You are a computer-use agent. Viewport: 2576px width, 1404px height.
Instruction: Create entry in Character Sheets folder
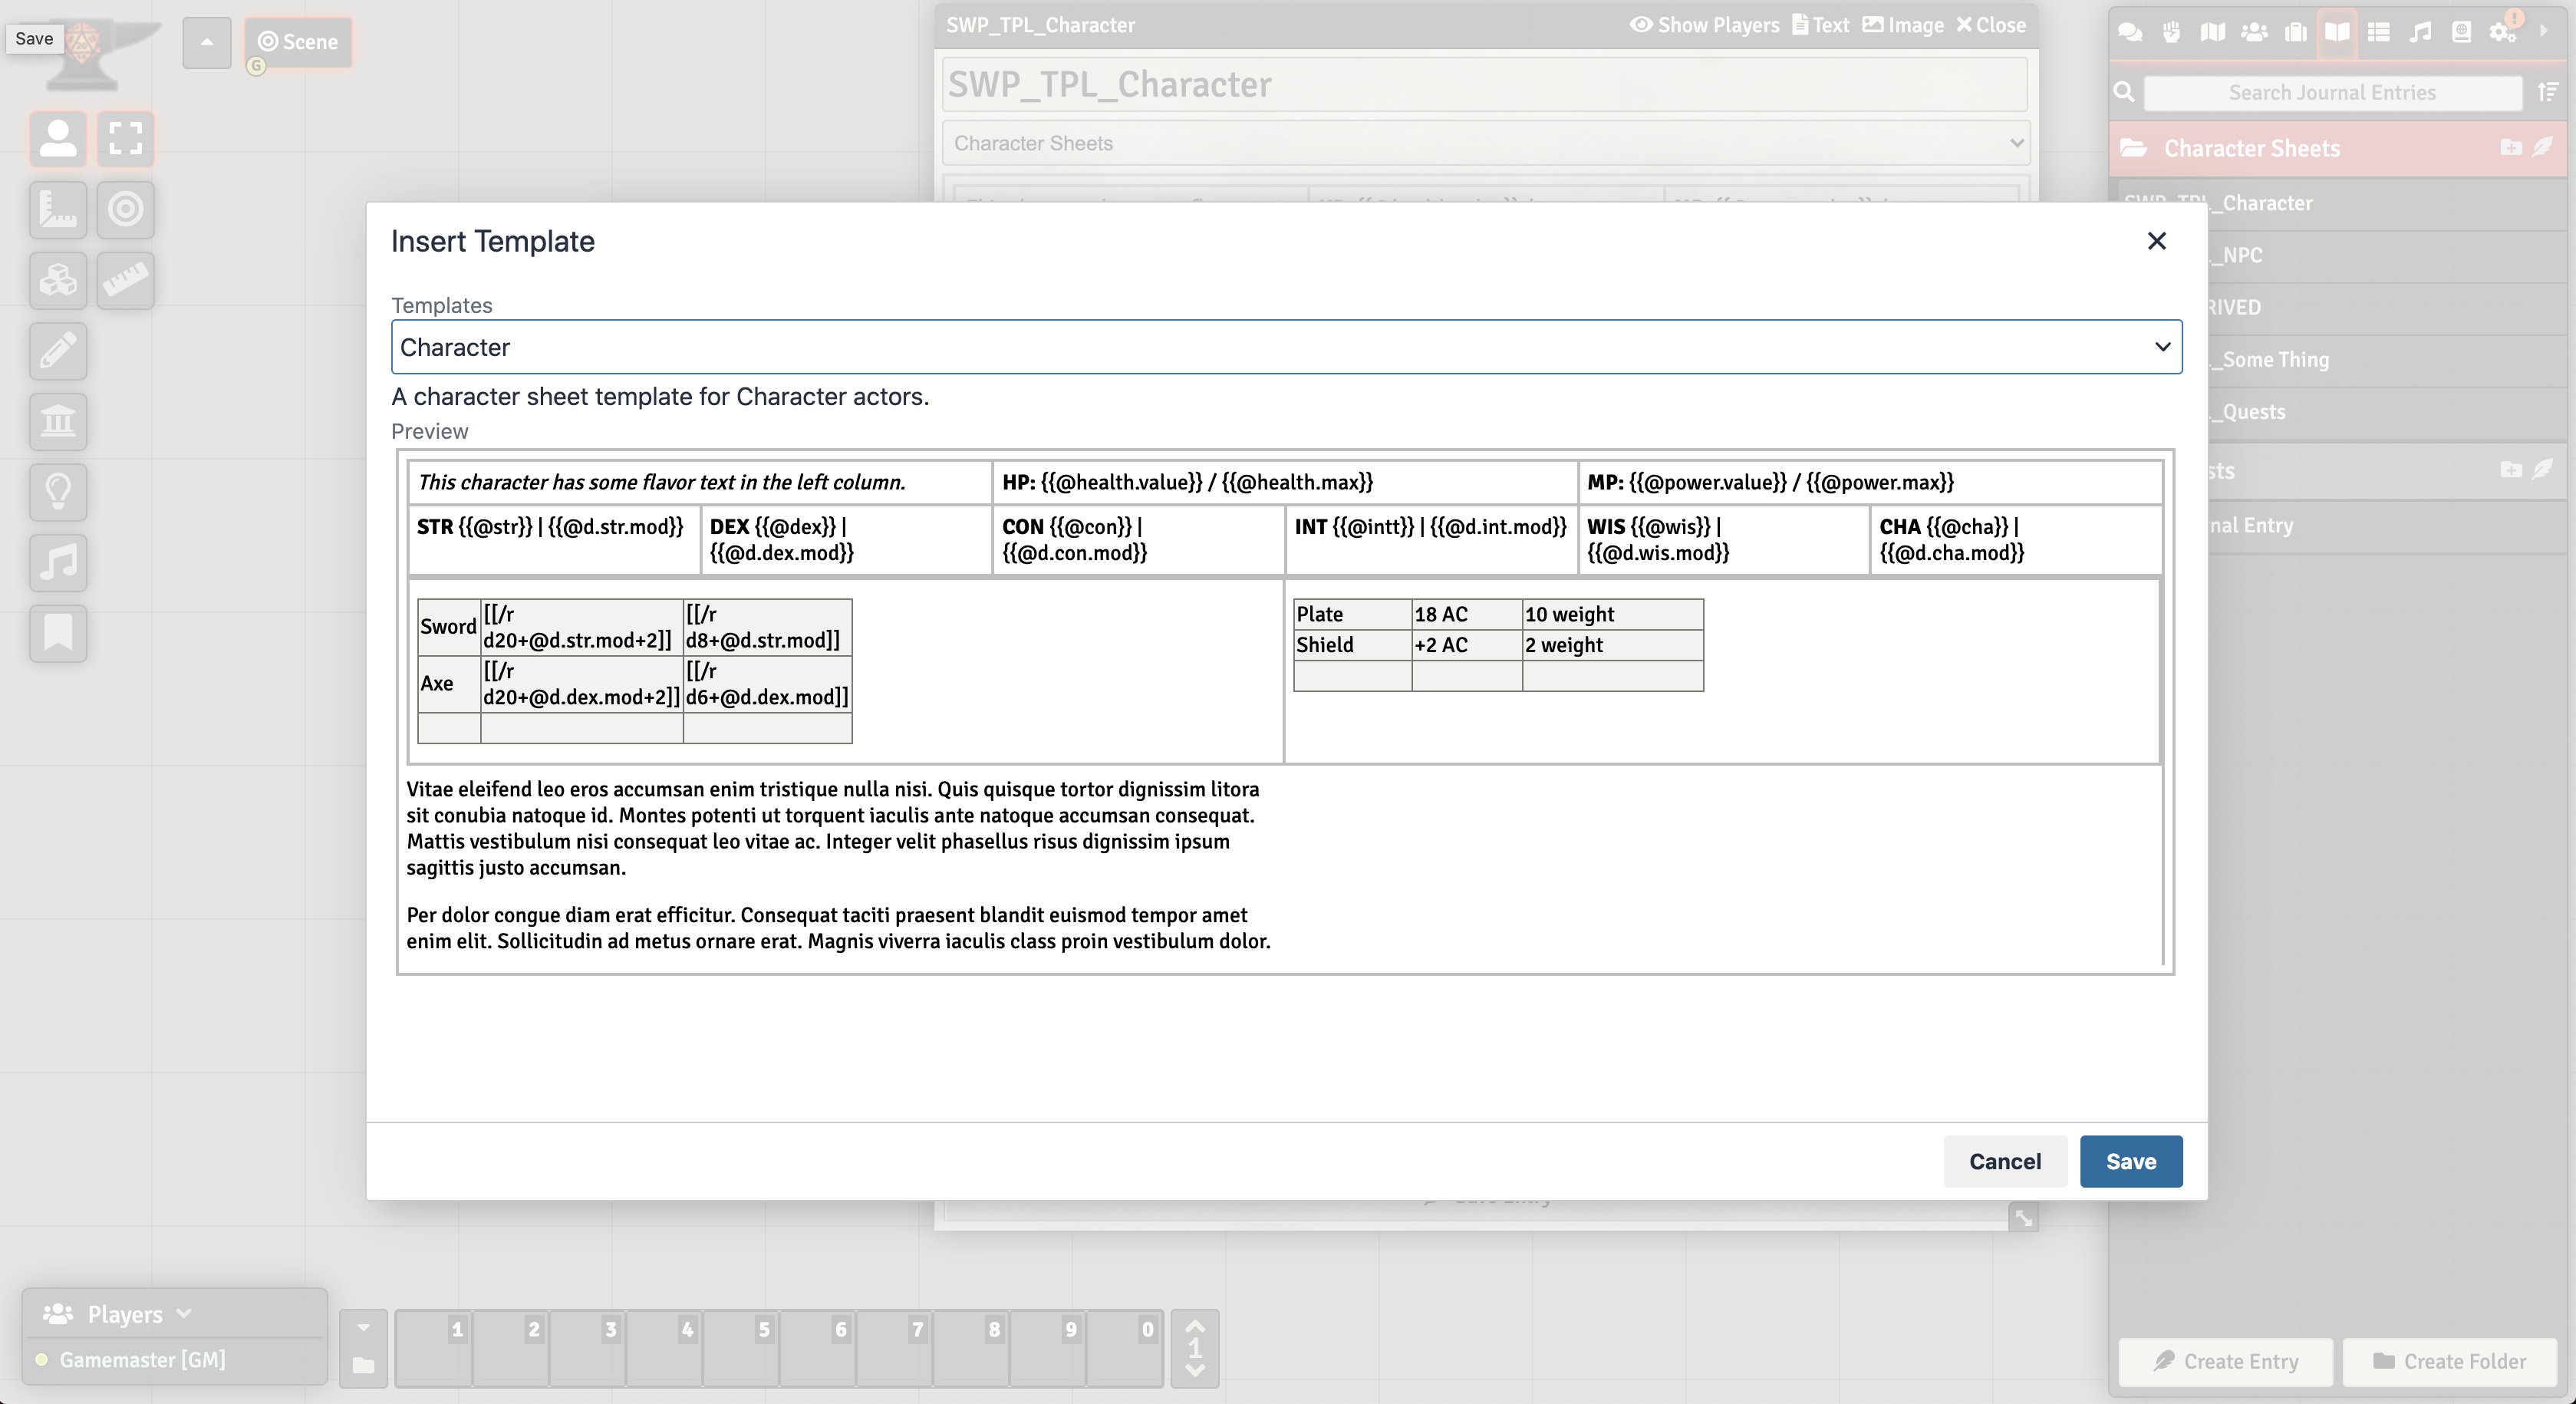(2543, 148)
